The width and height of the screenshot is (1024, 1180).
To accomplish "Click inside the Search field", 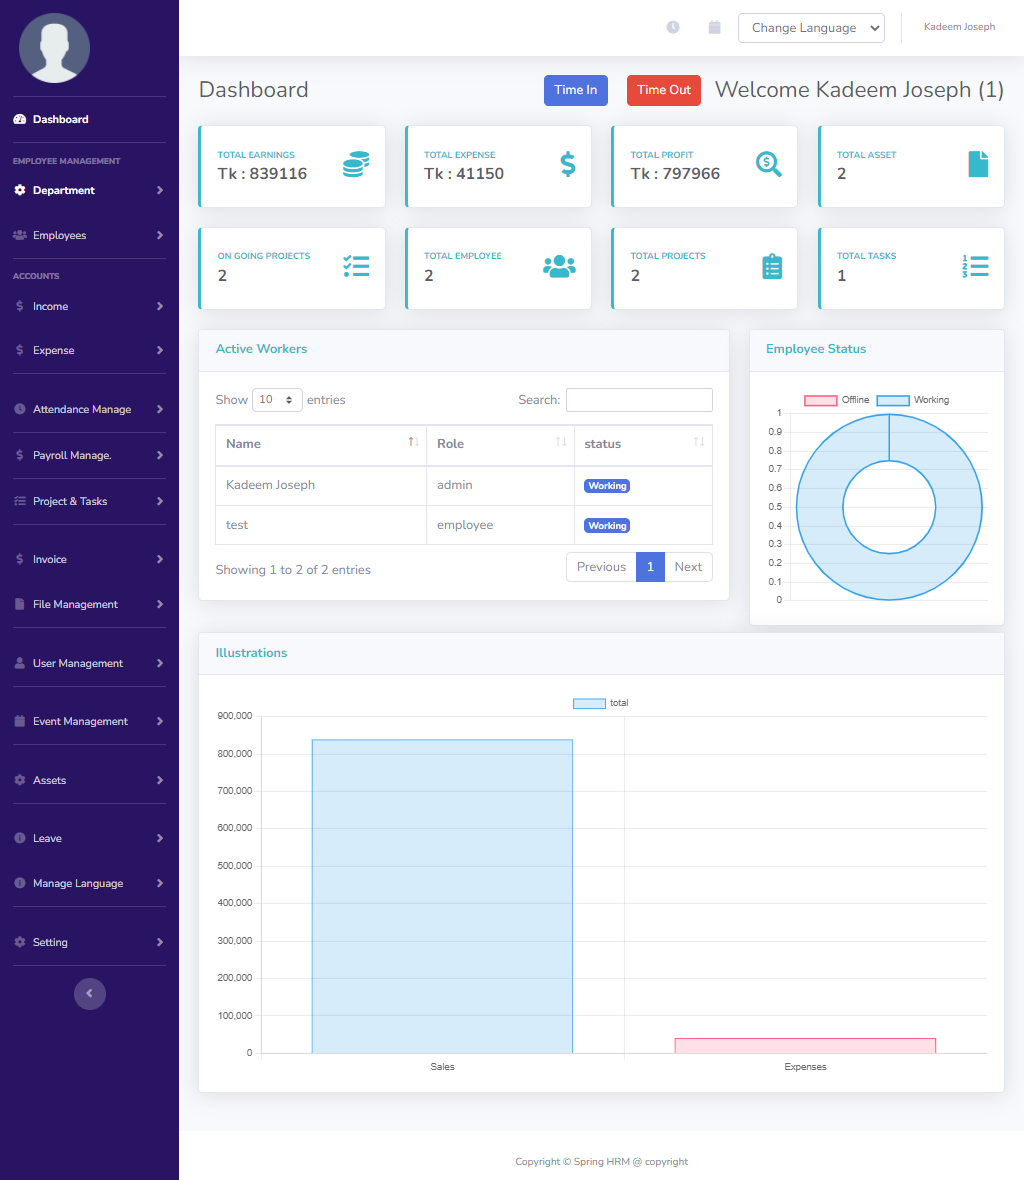I will [639, 399].
